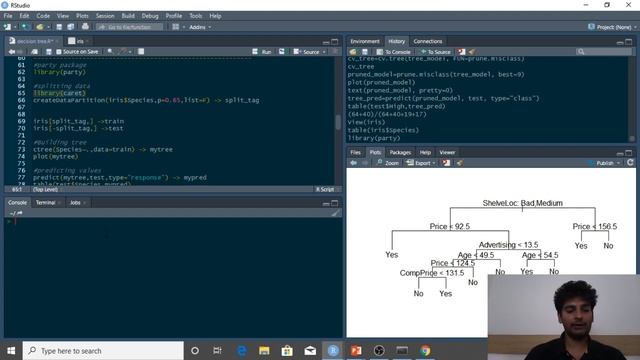Switch to the Environment tab

364,41
